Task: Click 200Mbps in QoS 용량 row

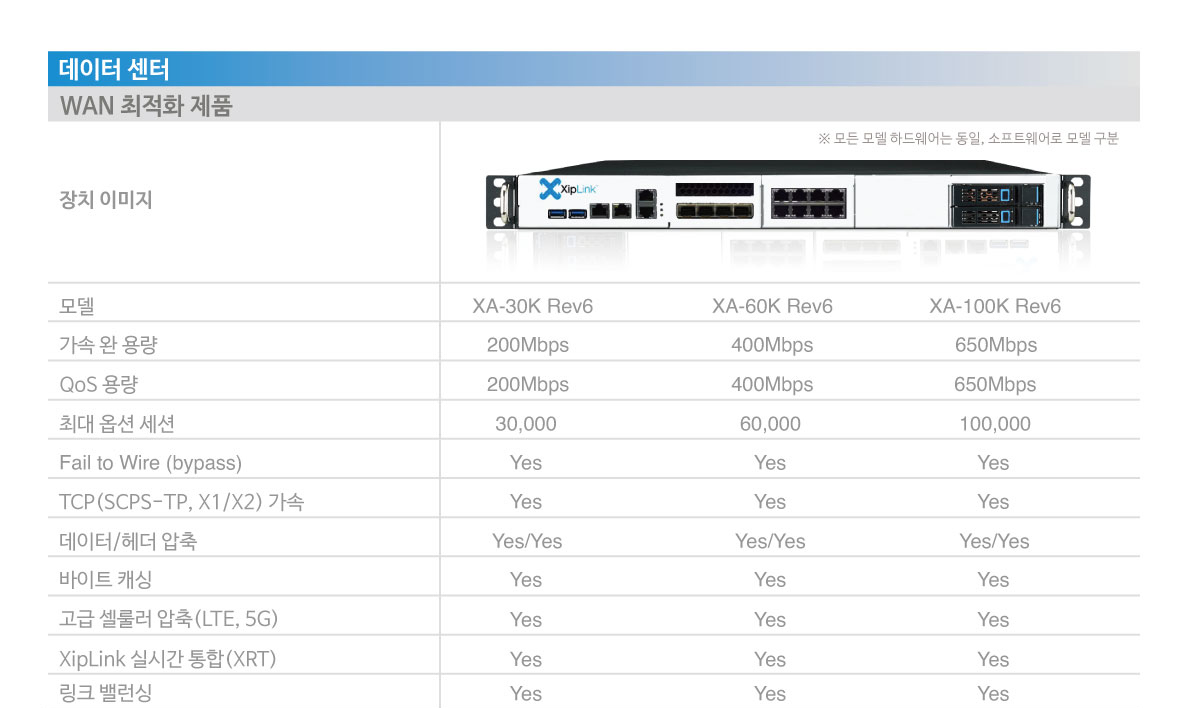Action: point(527,385)
